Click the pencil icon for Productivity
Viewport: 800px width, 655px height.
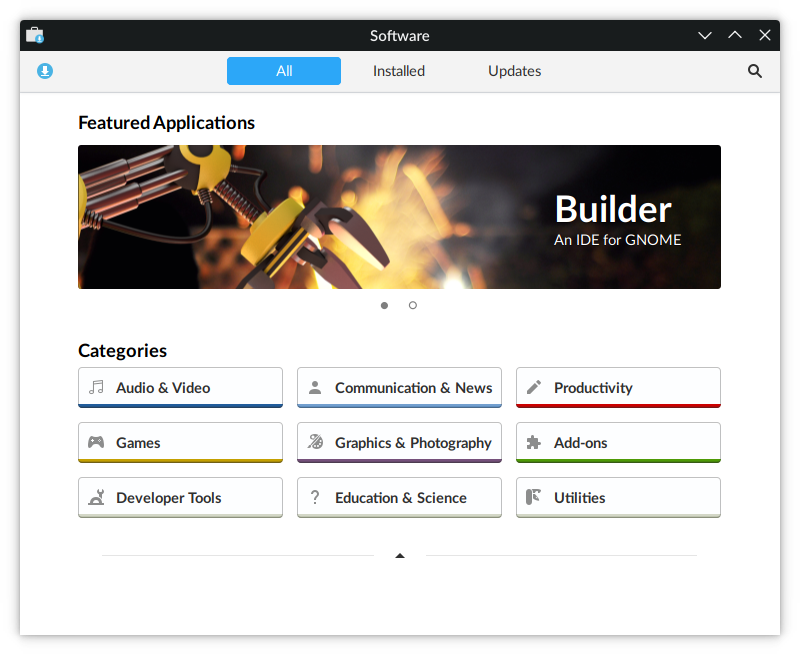pyautogui.click(x=534, y=387)
